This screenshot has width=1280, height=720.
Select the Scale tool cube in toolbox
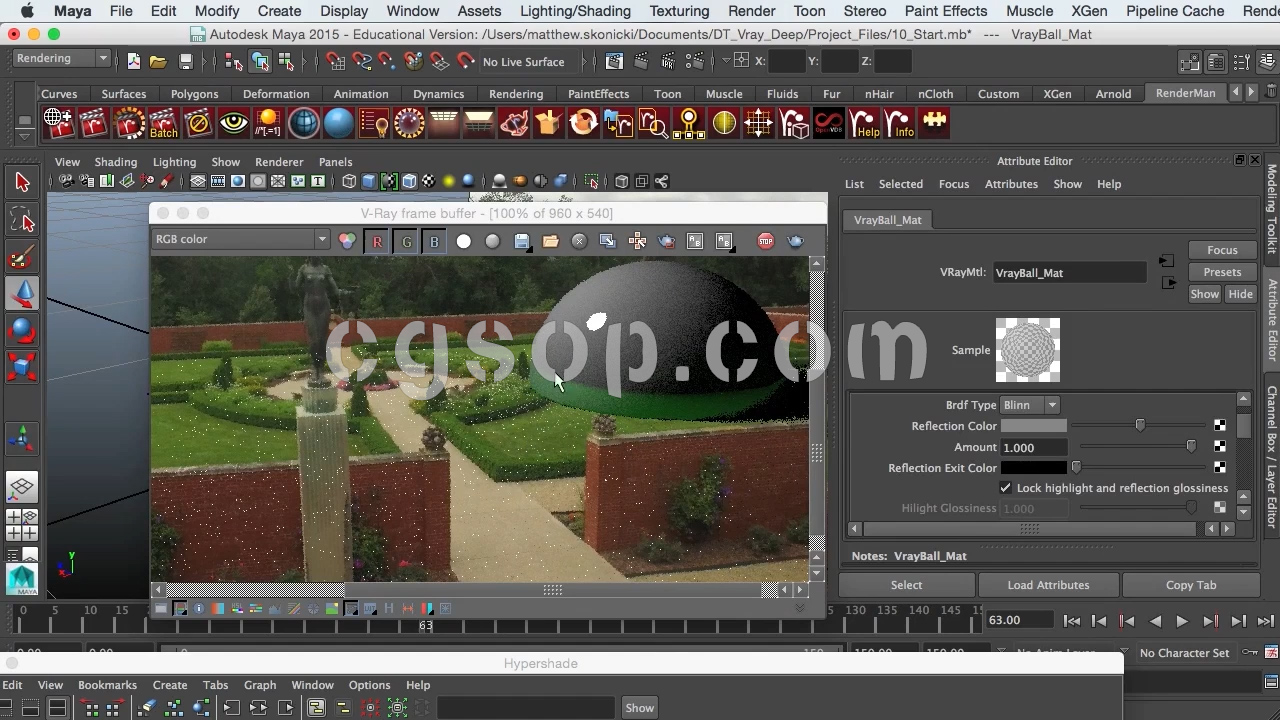(x=22, y=368)
